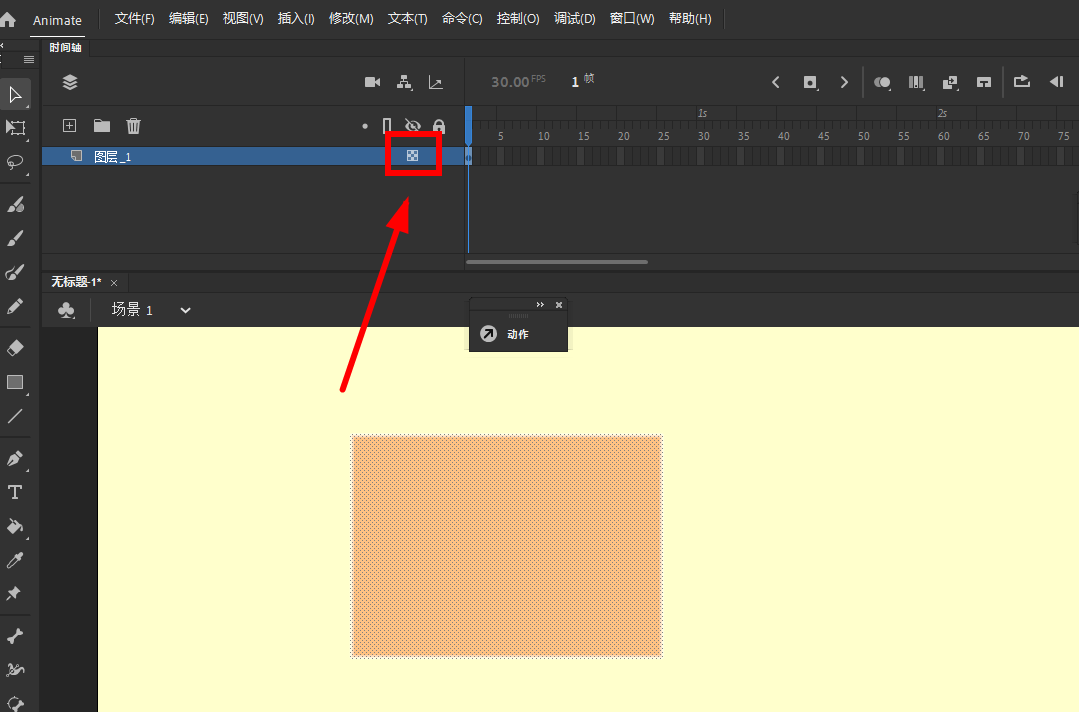1079x712 pixels.
Task: Select the Line tool
Action: (15, 416)
